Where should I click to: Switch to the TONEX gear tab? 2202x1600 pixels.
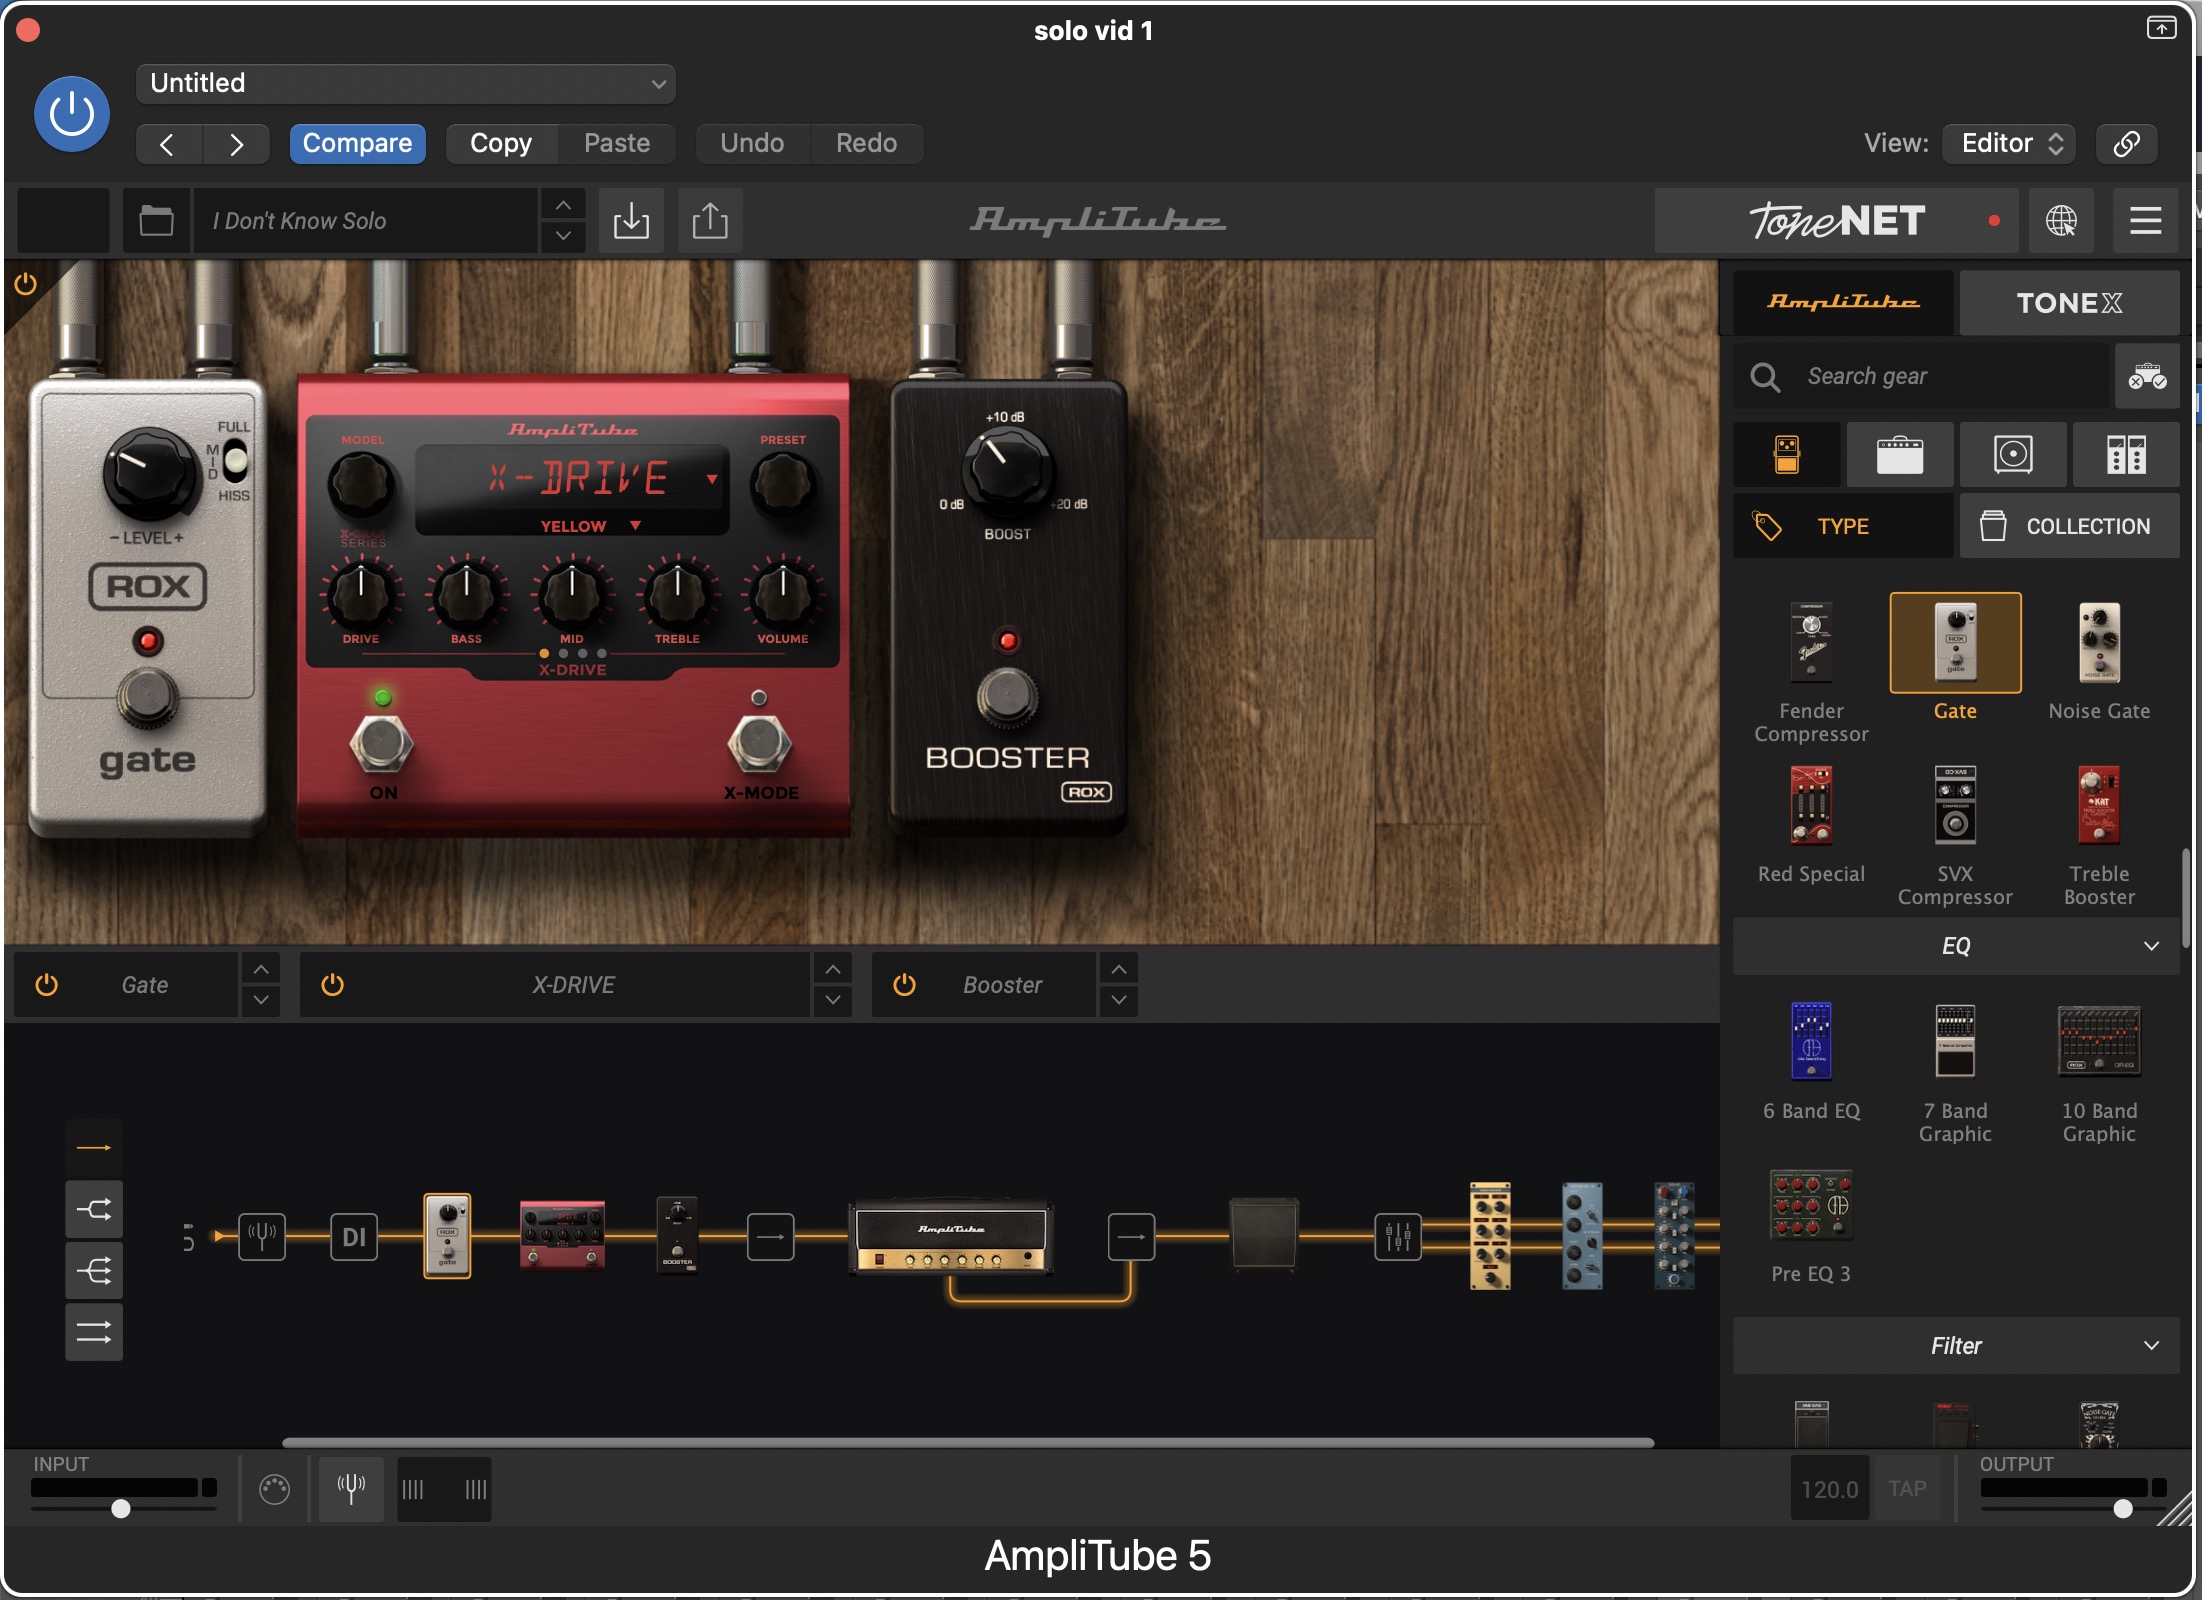click(2069, 302)
